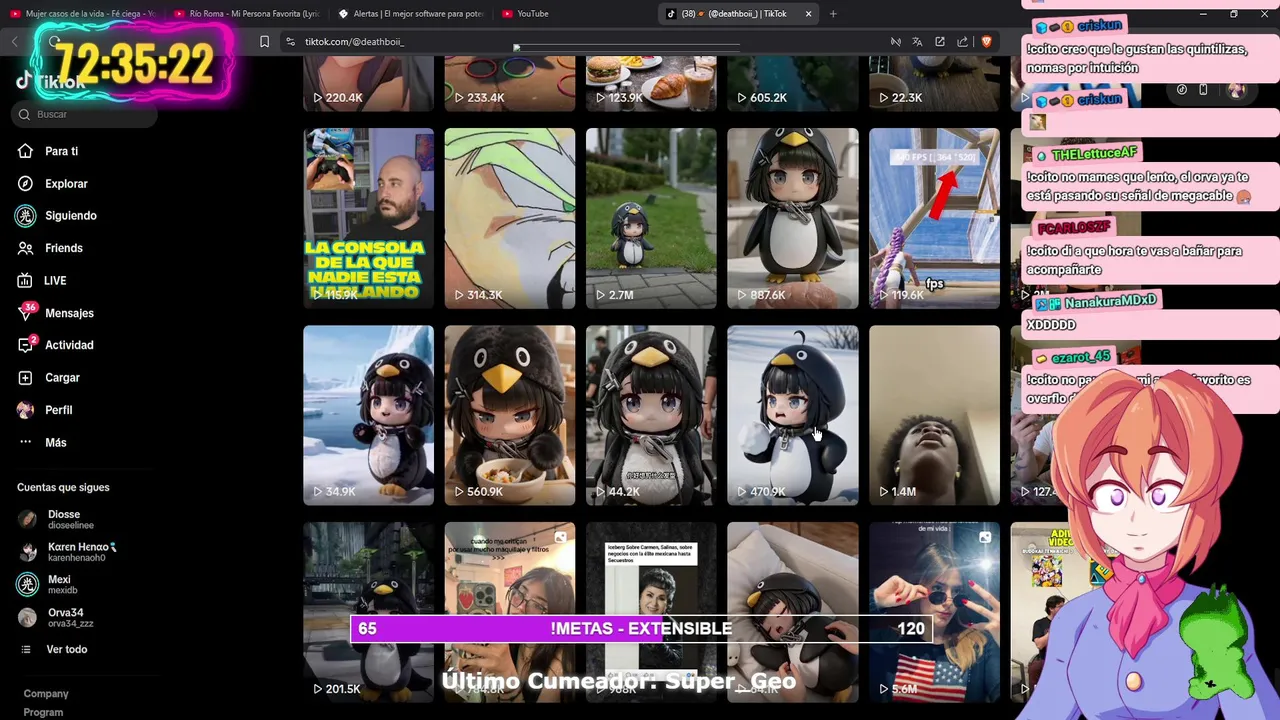This screenshot has width=1280, height=720.
Task: Click the share icon in address bar
Action: (x=962, y=41)
